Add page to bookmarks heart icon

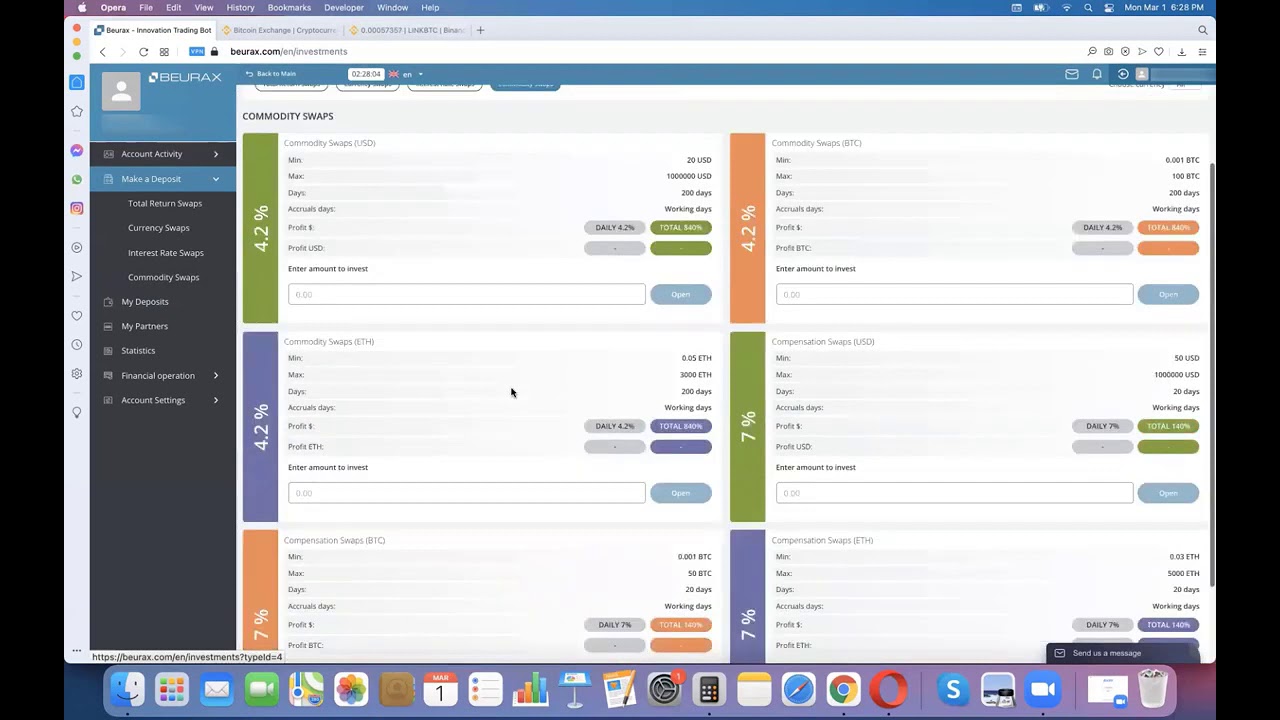[x=1159, y=52]
